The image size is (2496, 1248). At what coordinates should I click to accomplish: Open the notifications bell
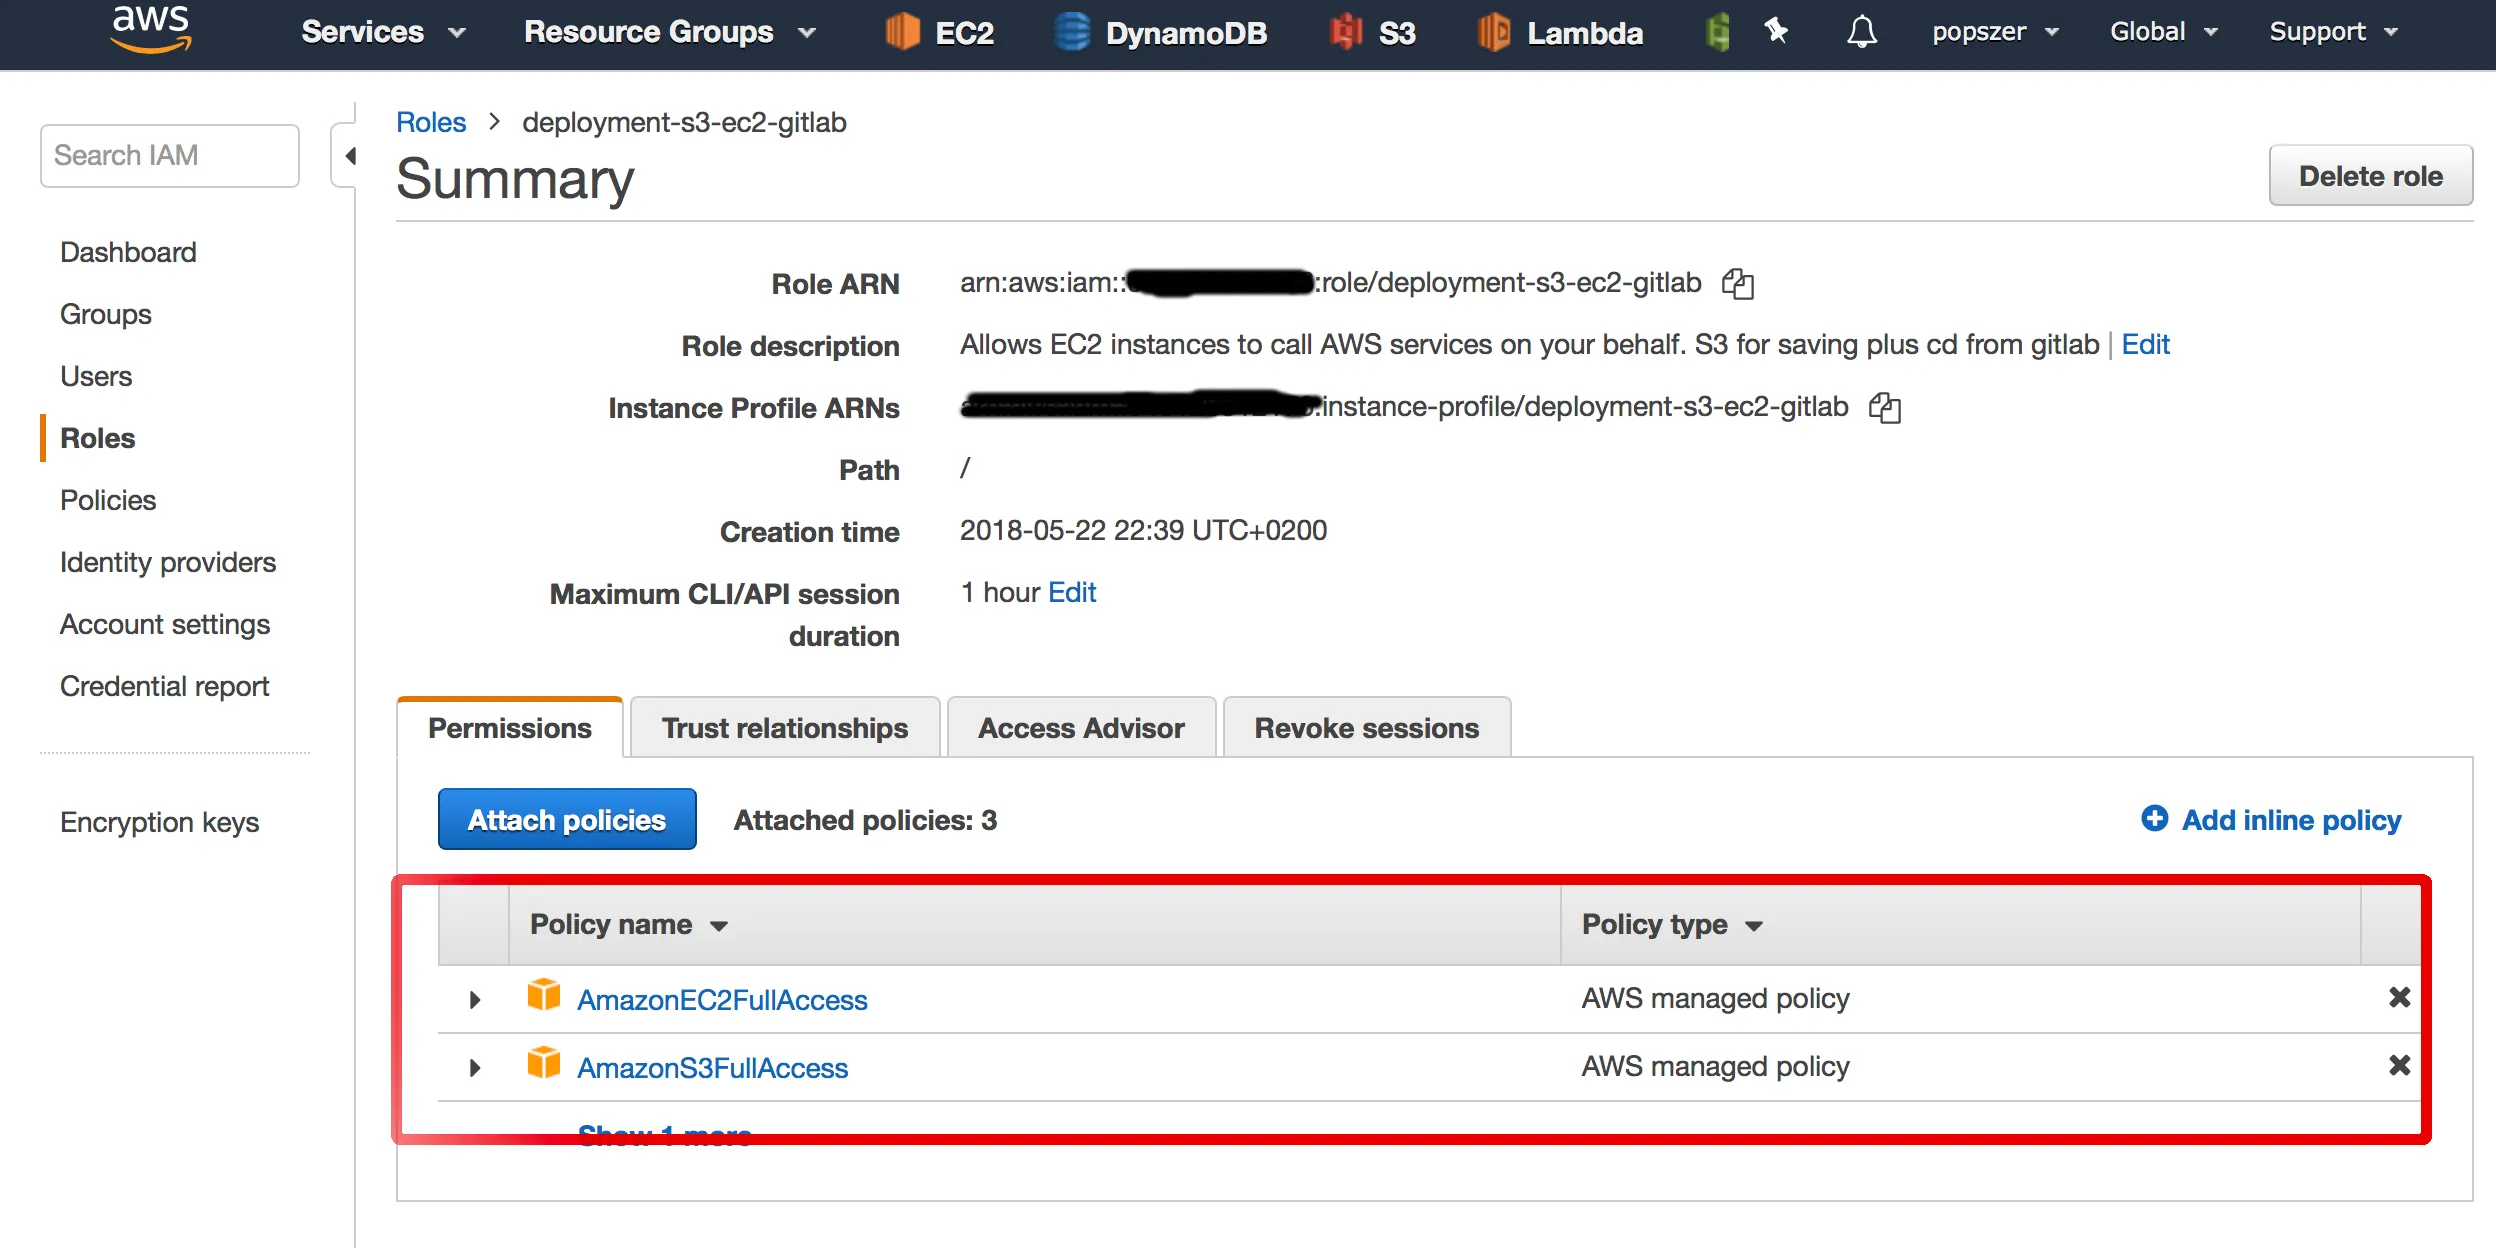[1861, 32]
